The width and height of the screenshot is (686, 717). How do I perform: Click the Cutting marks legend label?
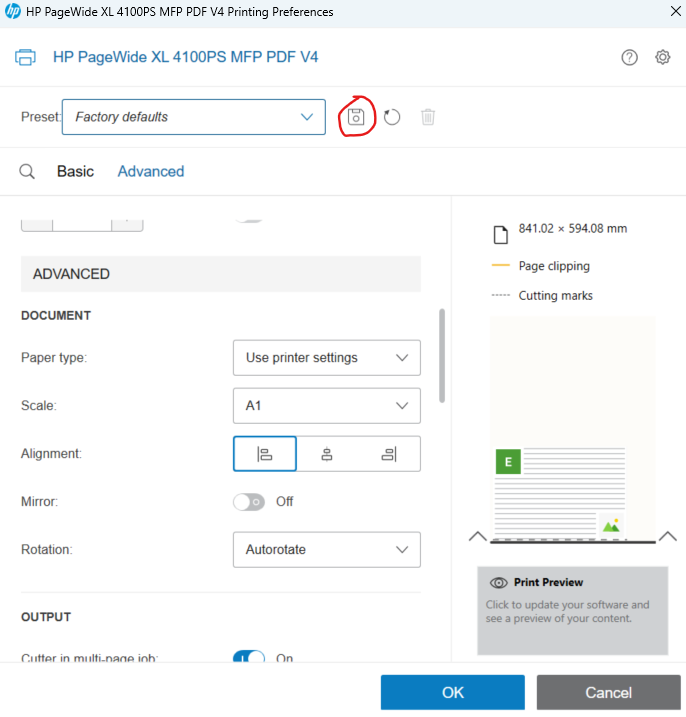pyautogui.click(x=555, y=296)
